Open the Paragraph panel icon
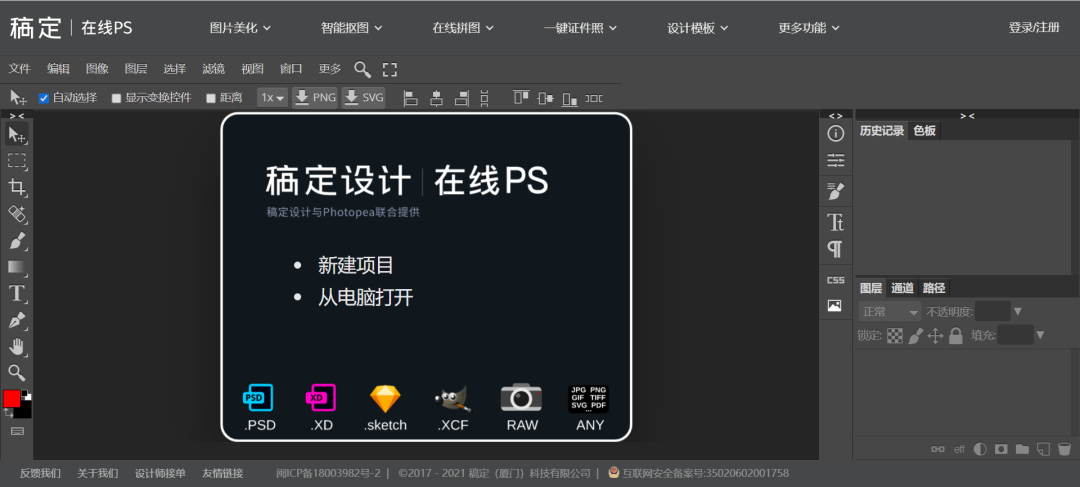 pyautogui.click(x=835, y=249)
